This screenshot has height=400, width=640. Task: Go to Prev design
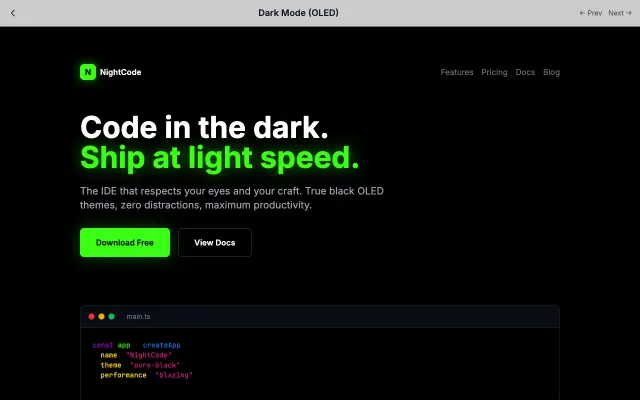[591, 13]
